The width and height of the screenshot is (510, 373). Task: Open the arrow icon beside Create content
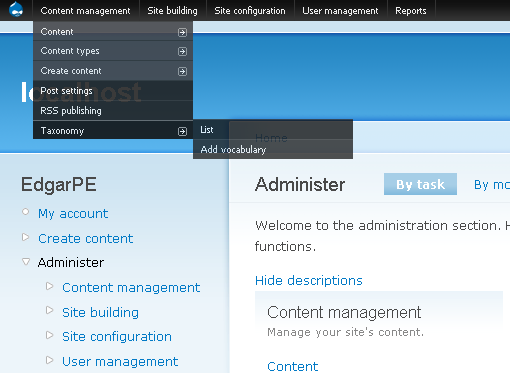(x=182, y=72)
